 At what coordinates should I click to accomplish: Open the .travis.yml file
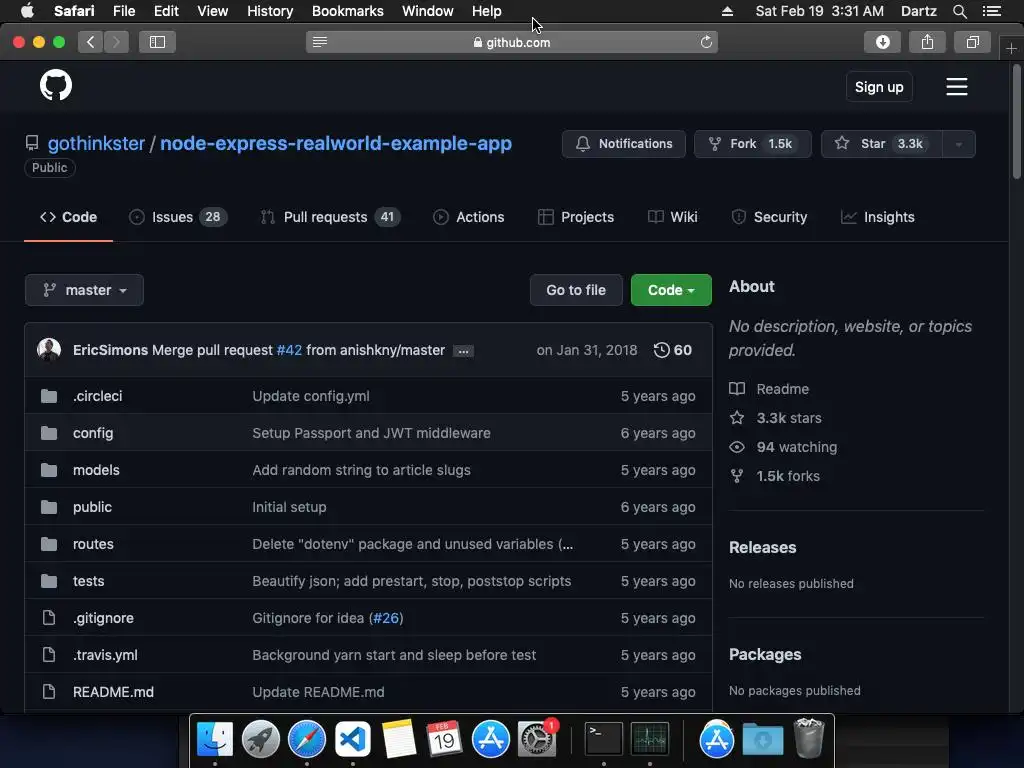pos(105,655)
